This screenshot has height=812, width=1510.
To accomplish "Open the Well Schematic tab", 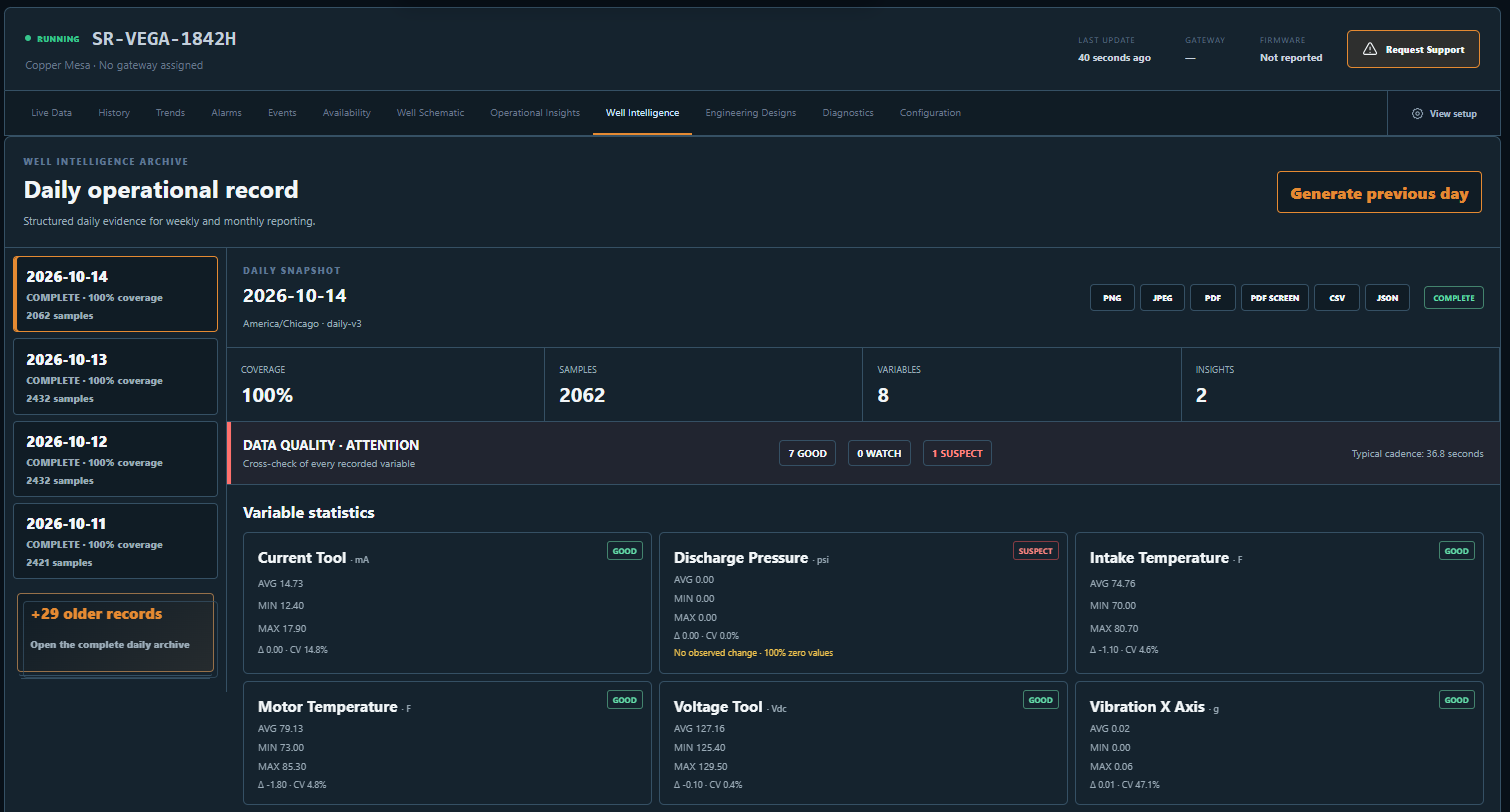I will tap(430, 113).
